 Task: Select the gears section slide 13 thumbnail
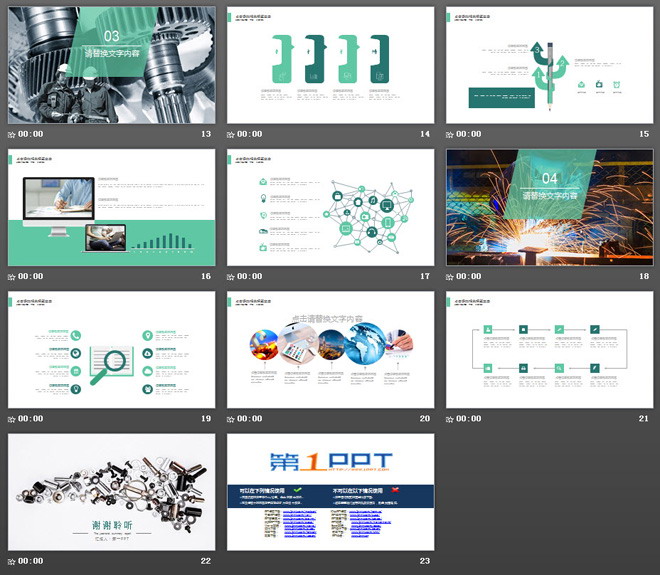pyautogui.click(x=111, y=65)
